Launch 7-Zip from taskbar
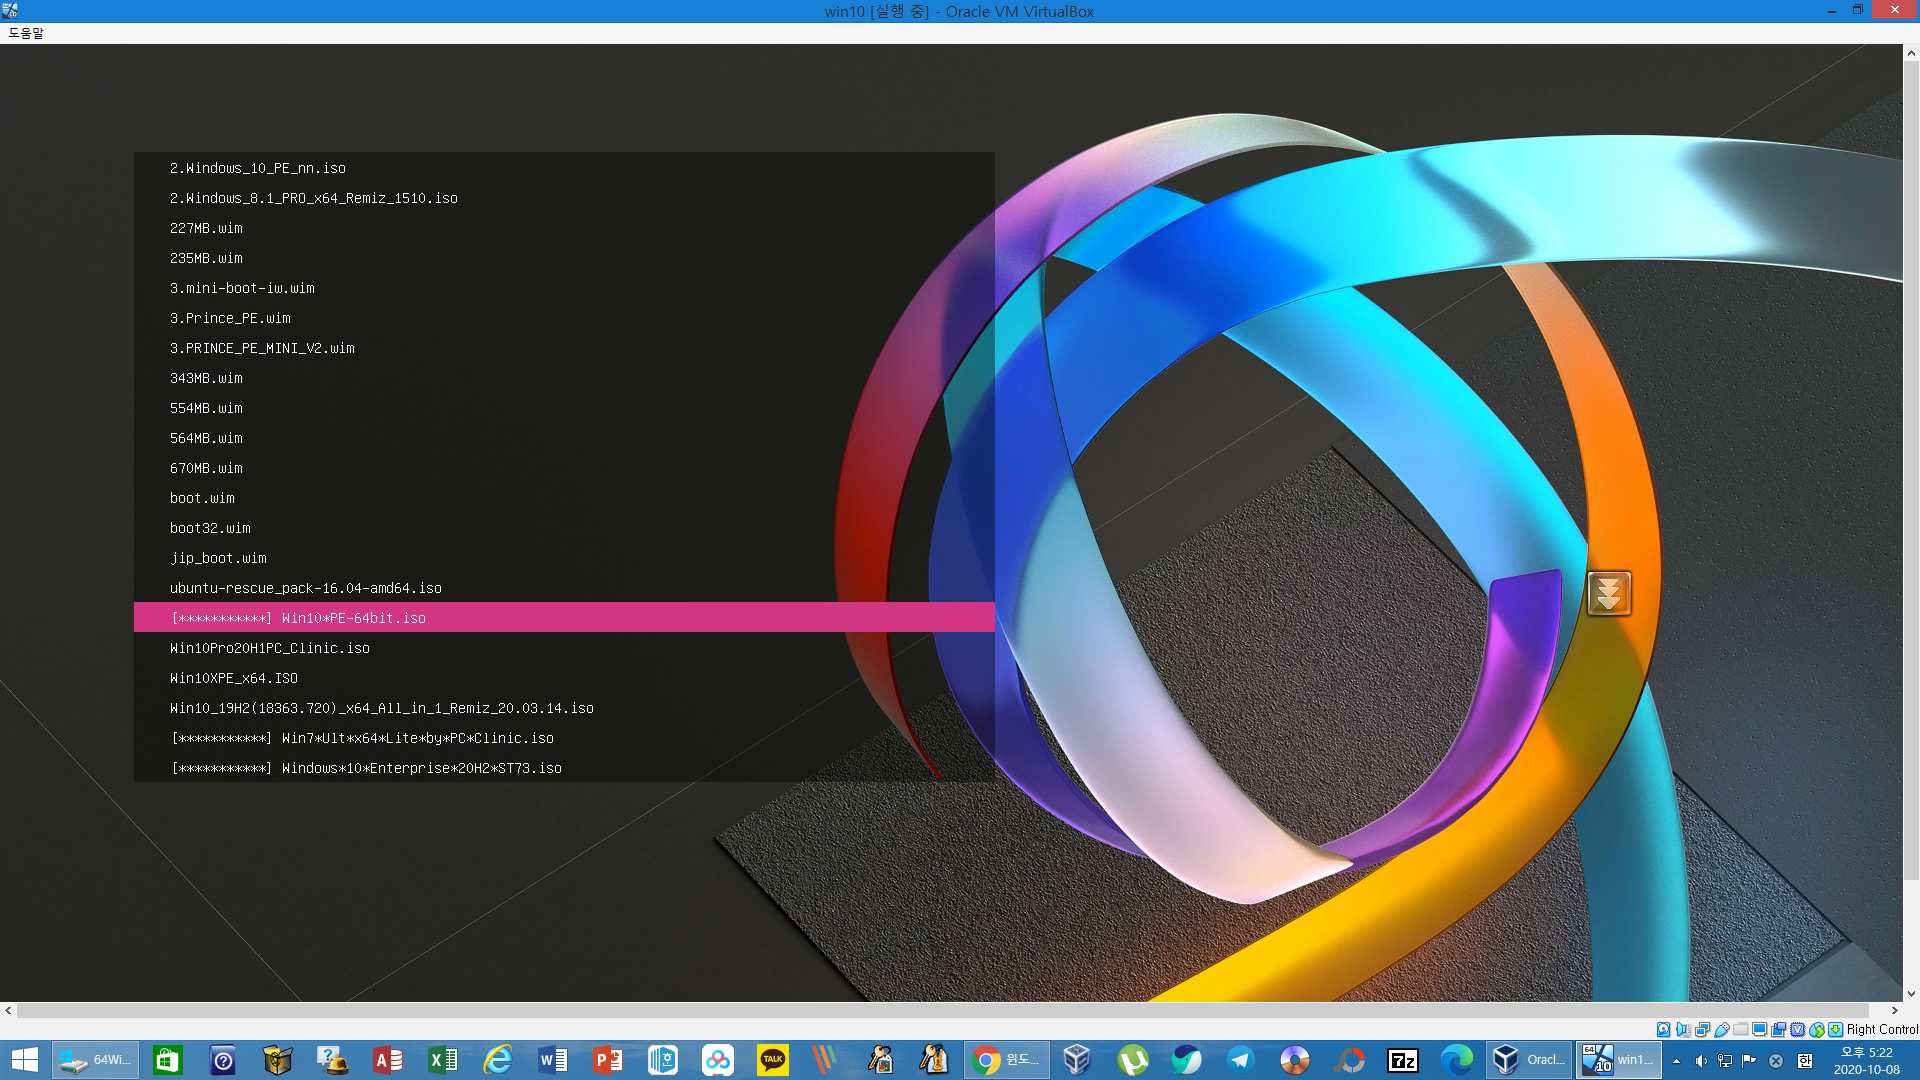Screen dimensions: 1920x1080 (x=1403, y=1060)
